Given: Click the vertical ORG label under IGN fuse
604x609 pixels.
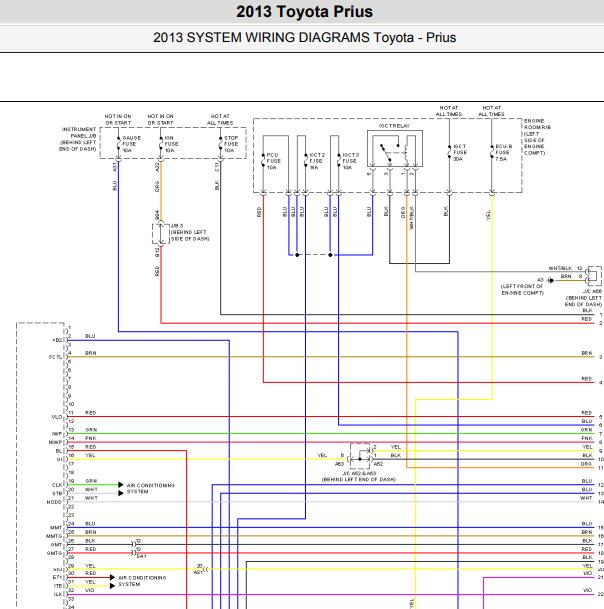Looking at the screenshot, I should tap(157, 186).
